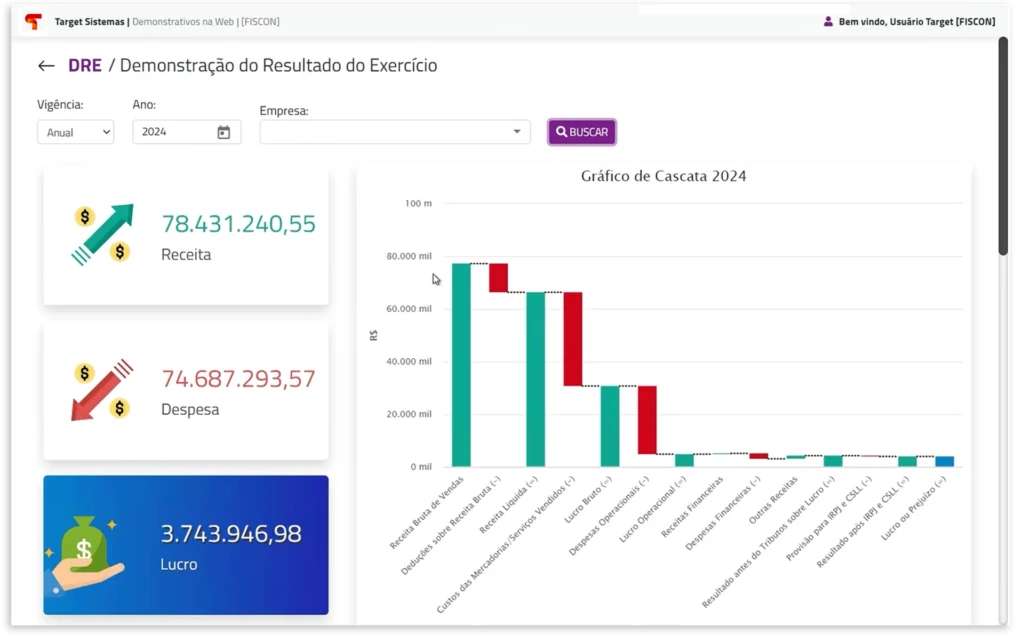
Task: Click the back arrow beside DRE title
Action: coord(46,65)
